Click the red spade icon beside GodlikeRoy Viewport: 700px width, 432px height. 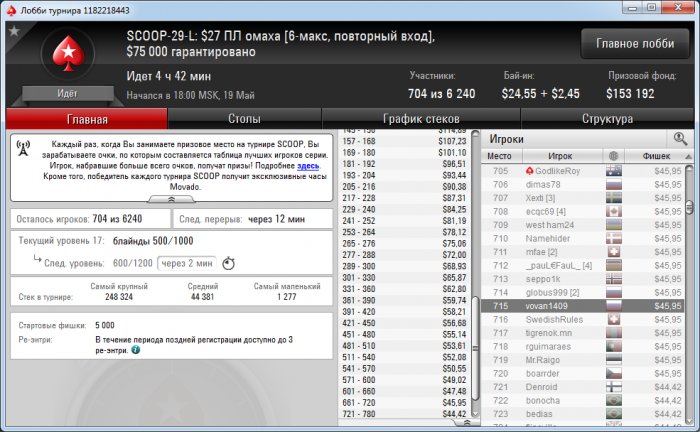tap(529, 171)
